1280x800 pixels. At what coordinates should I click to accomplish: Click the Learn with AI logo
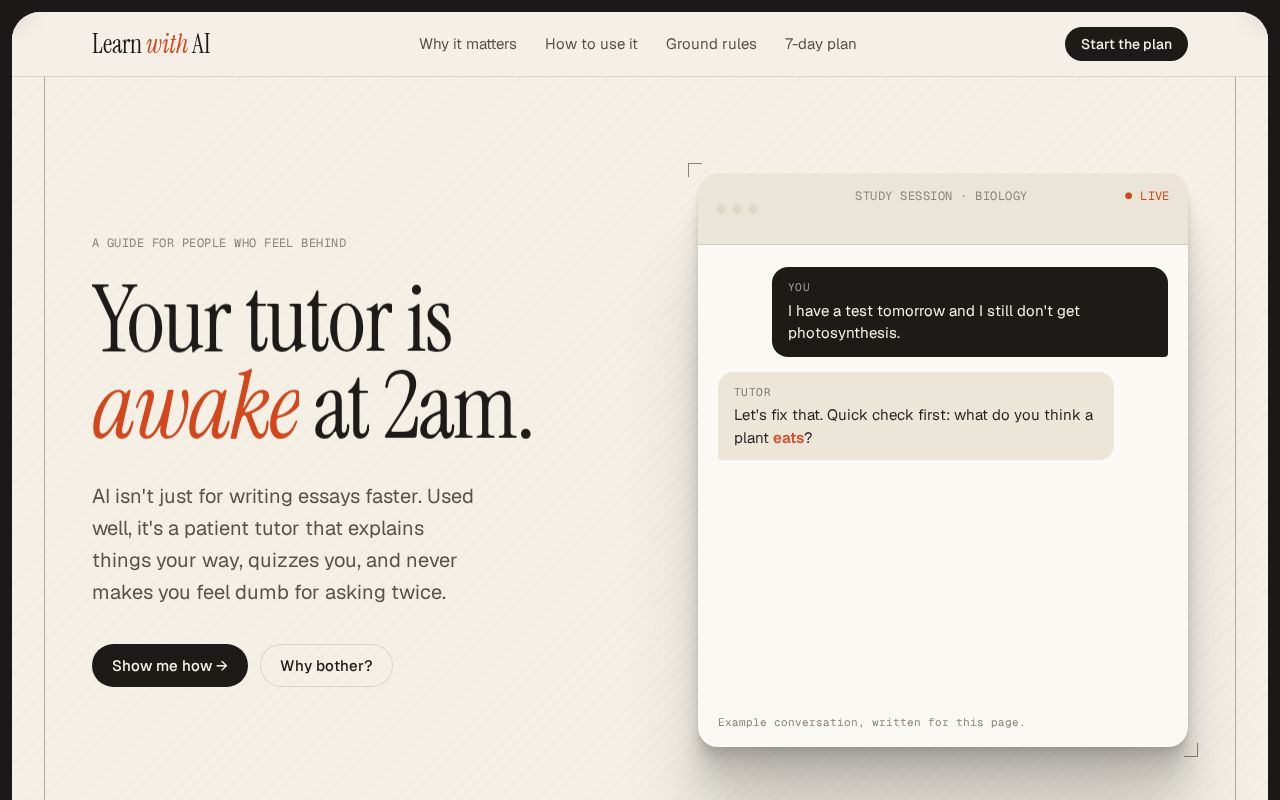(x=151, y=44)
